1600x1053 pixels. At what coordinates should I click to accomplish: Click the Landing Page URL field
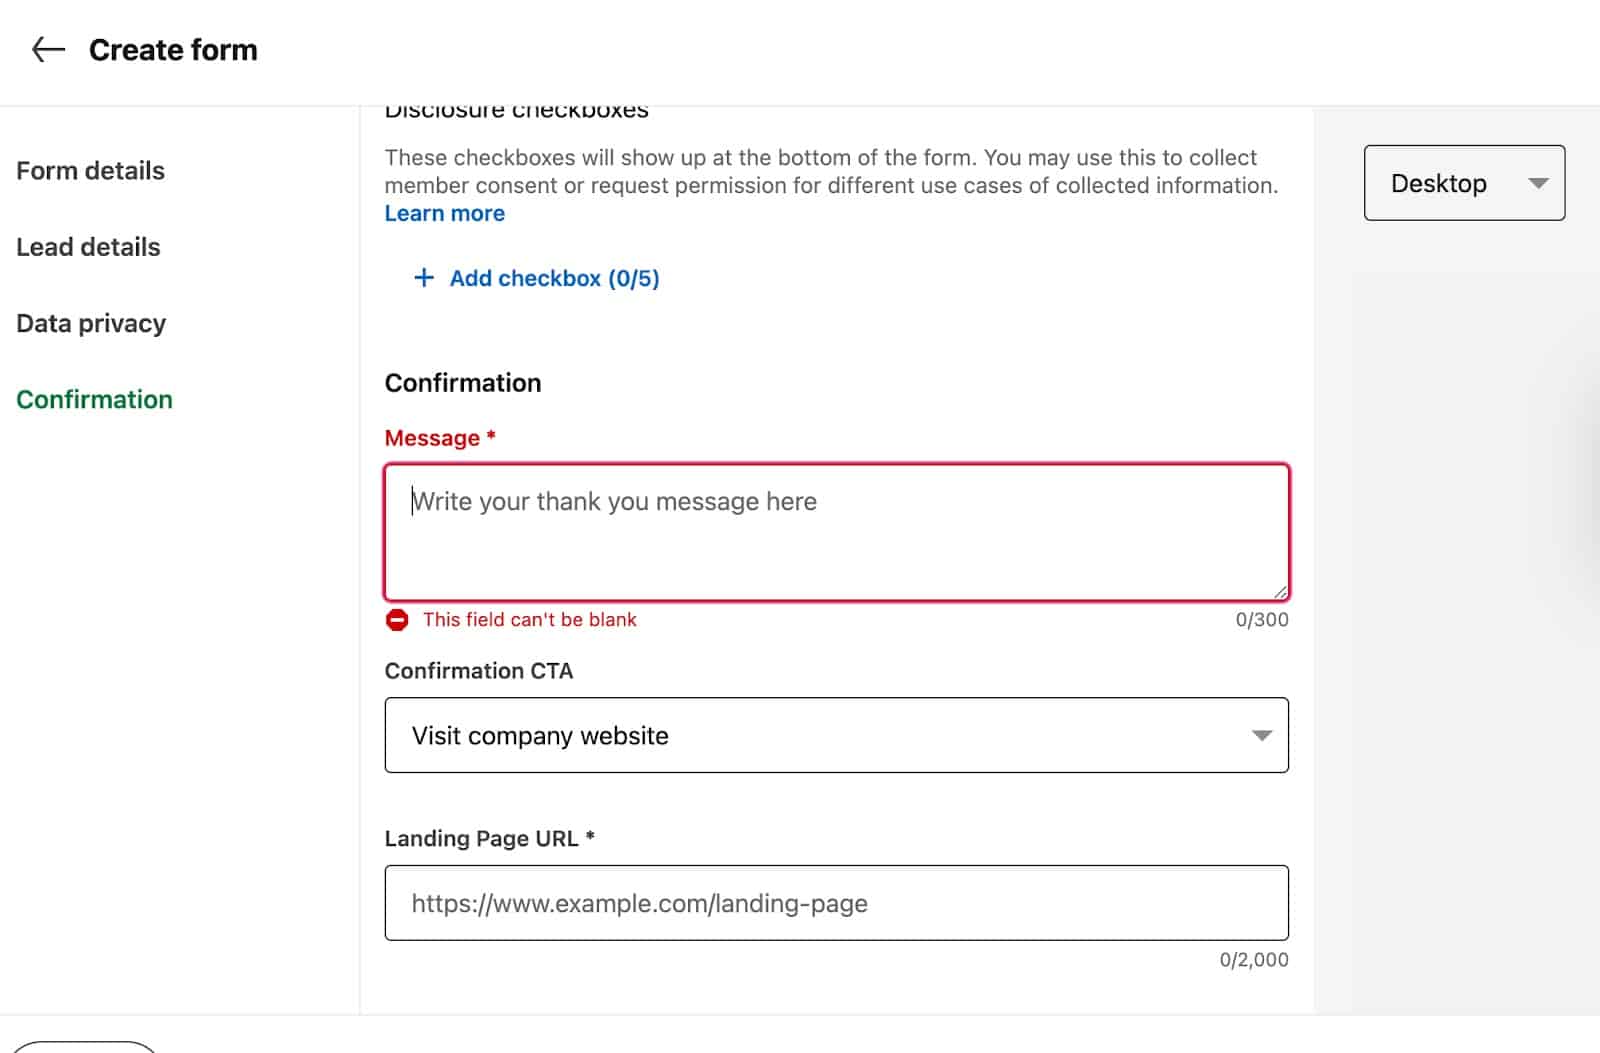[x=837, y=903]
